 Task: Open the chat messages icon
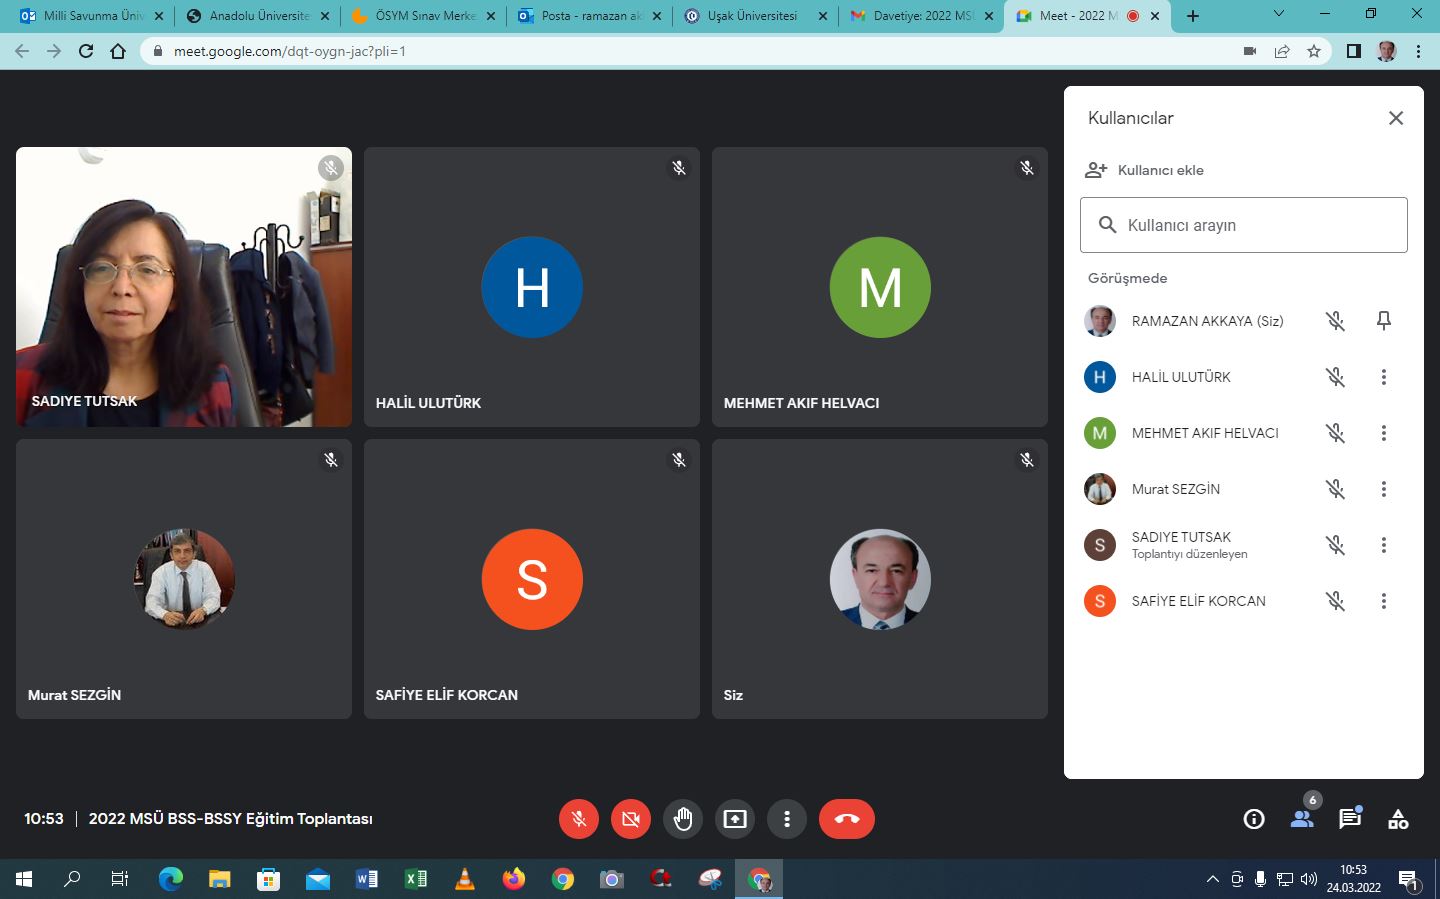point(1350,819)
